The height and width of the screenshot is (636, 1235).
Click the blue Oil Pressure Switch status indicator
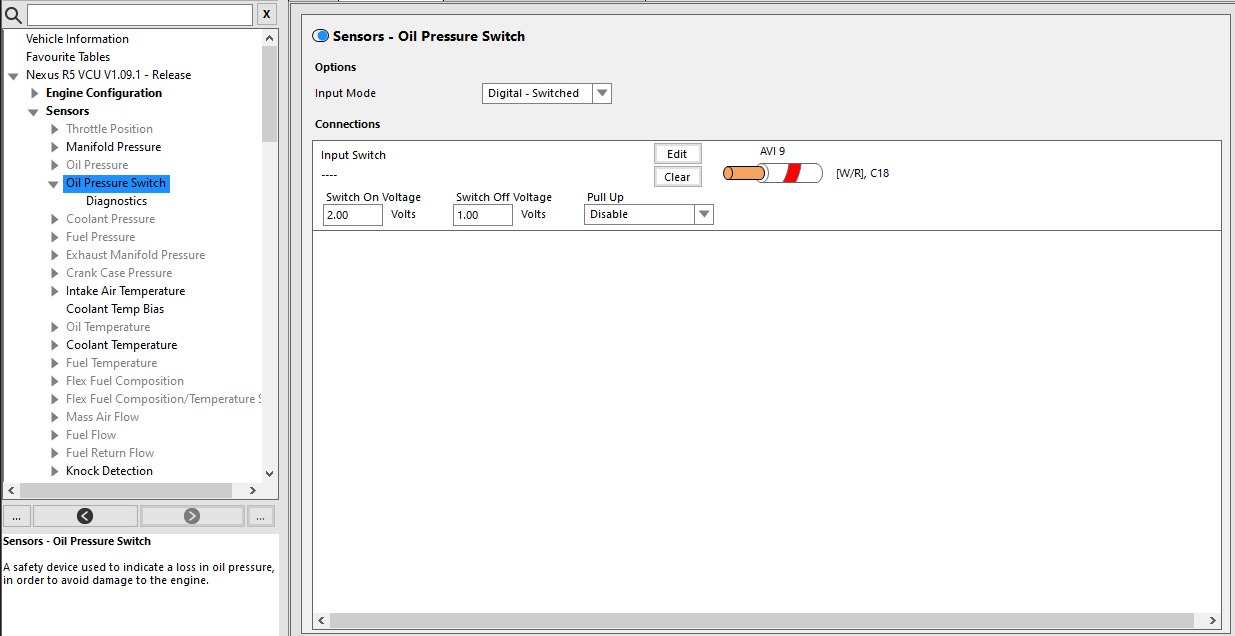point(321,36)
